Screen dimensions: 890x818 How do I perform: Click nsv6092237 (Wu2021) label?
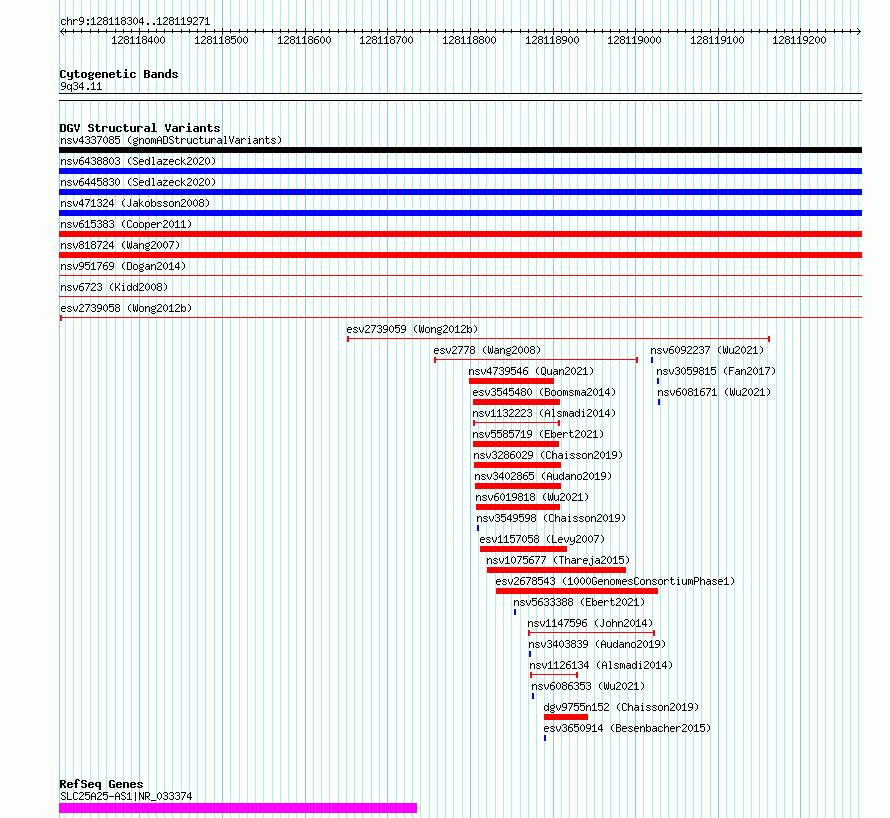pos(707,350)
